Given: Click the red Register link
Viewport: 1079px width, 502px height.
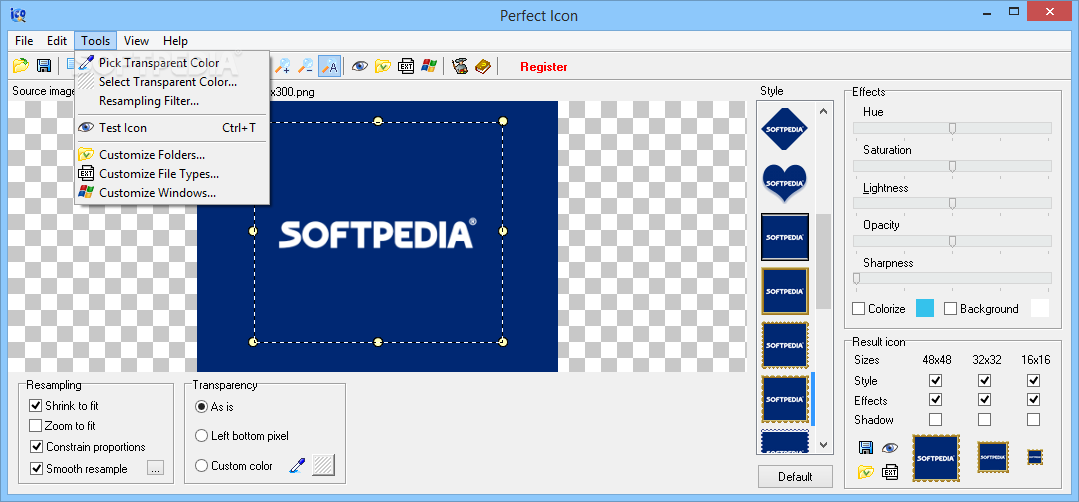Looking at the screenshot, I should (x=544, y=67).
